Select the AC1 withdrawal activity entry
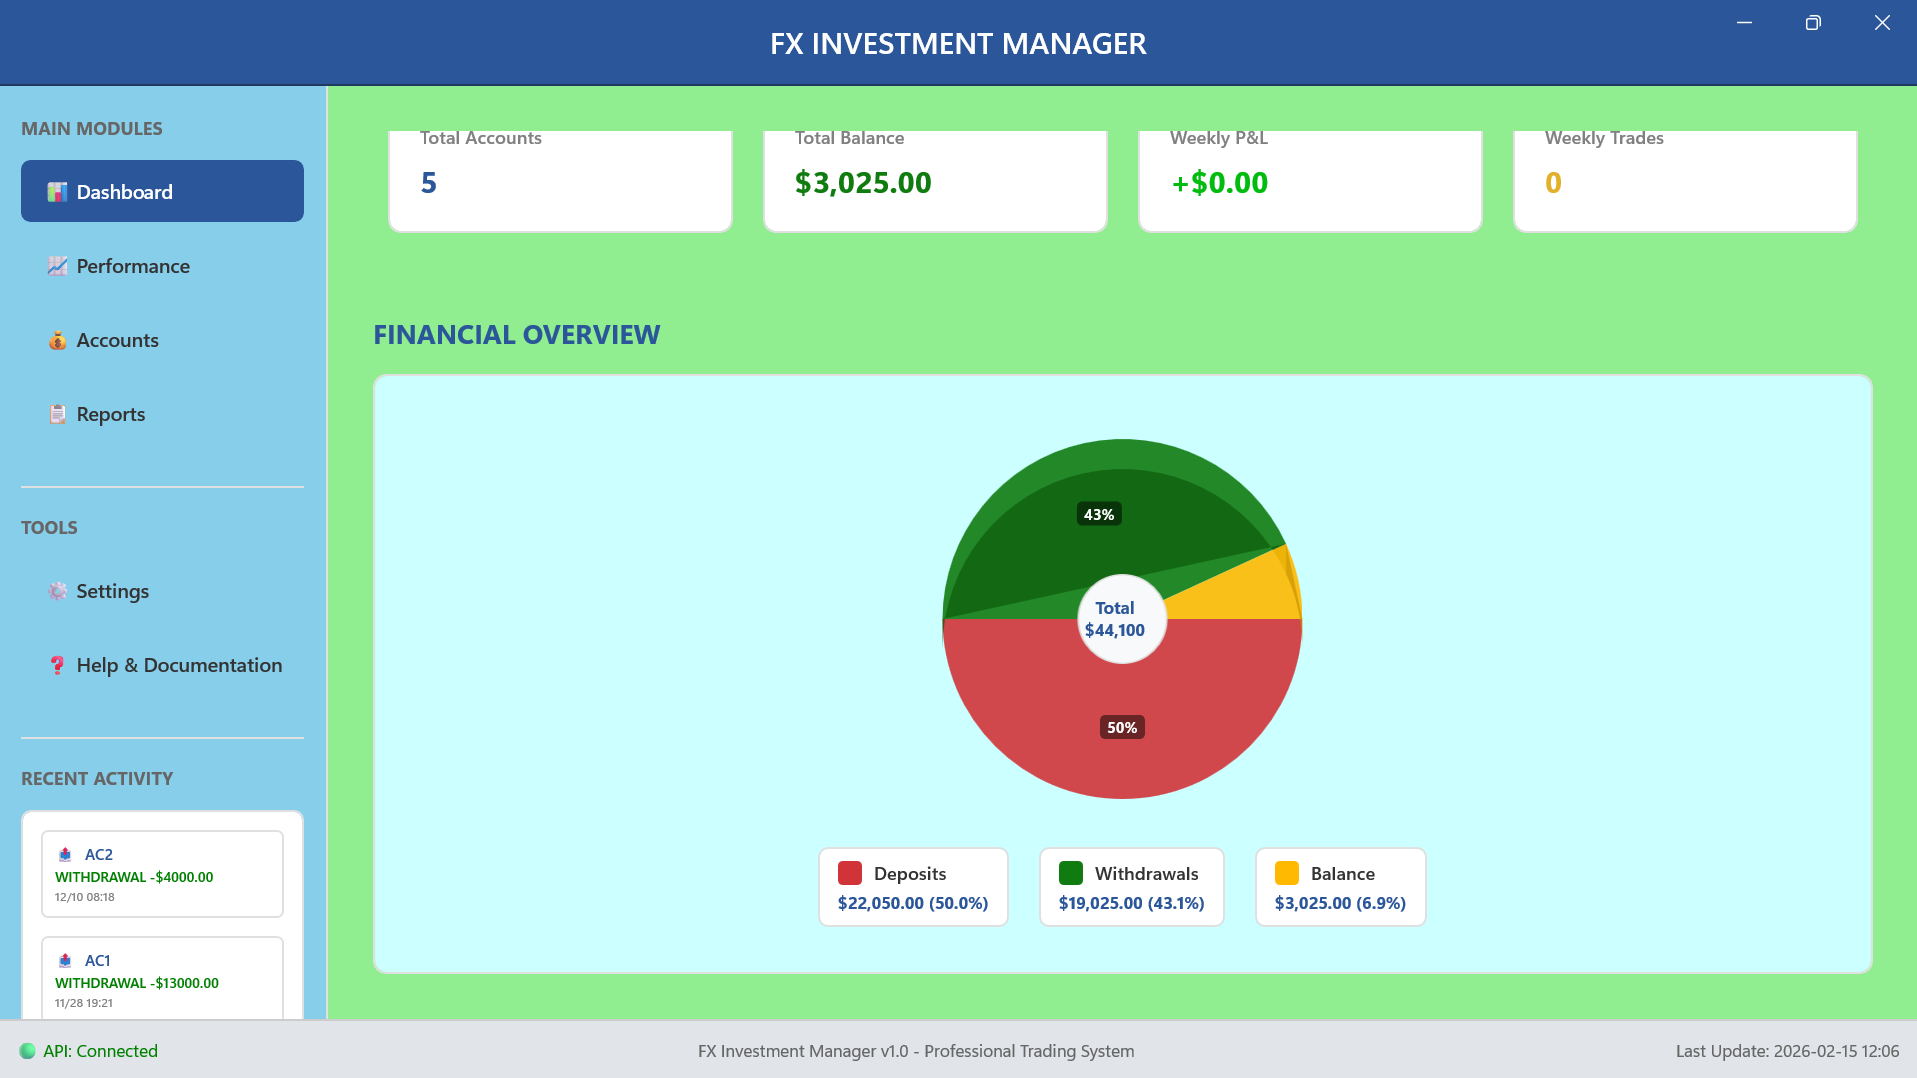The height and width of the screenshot is (1078, 1917). click(x=162, y=978)
